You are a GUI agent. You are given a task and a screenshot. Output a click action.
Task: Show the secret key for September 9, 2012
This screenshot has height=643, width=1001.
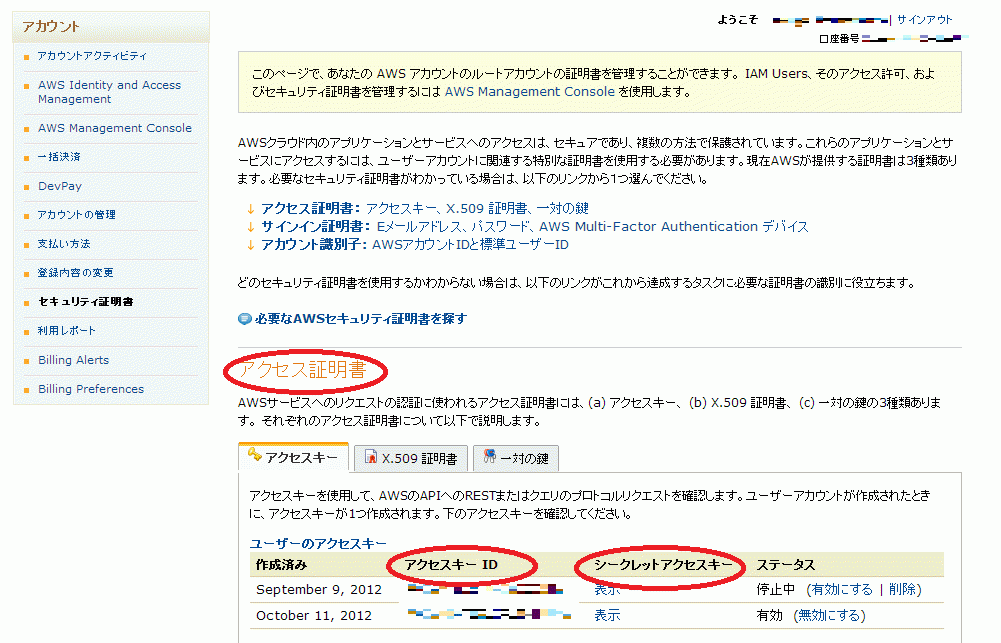607,589
